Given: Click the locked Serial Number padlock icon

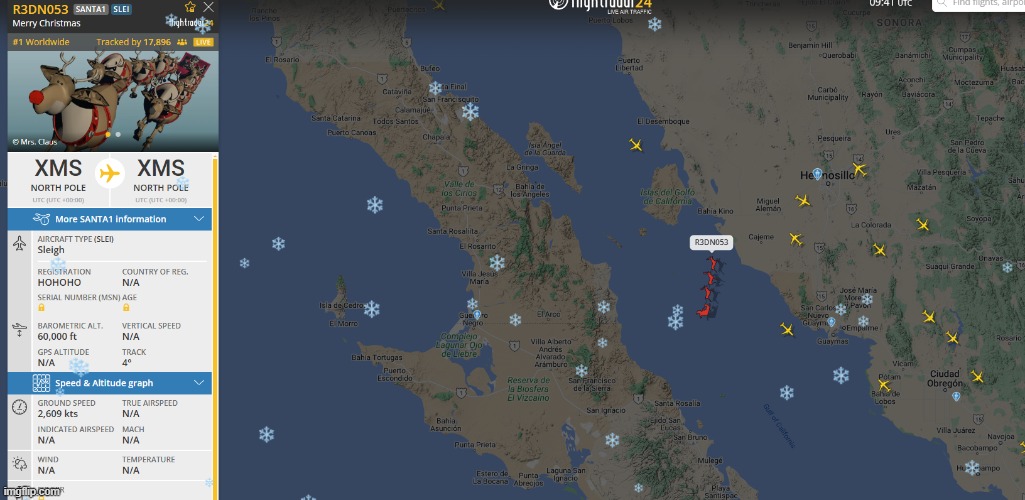Looking at the screenshot, I should (41, 307).
